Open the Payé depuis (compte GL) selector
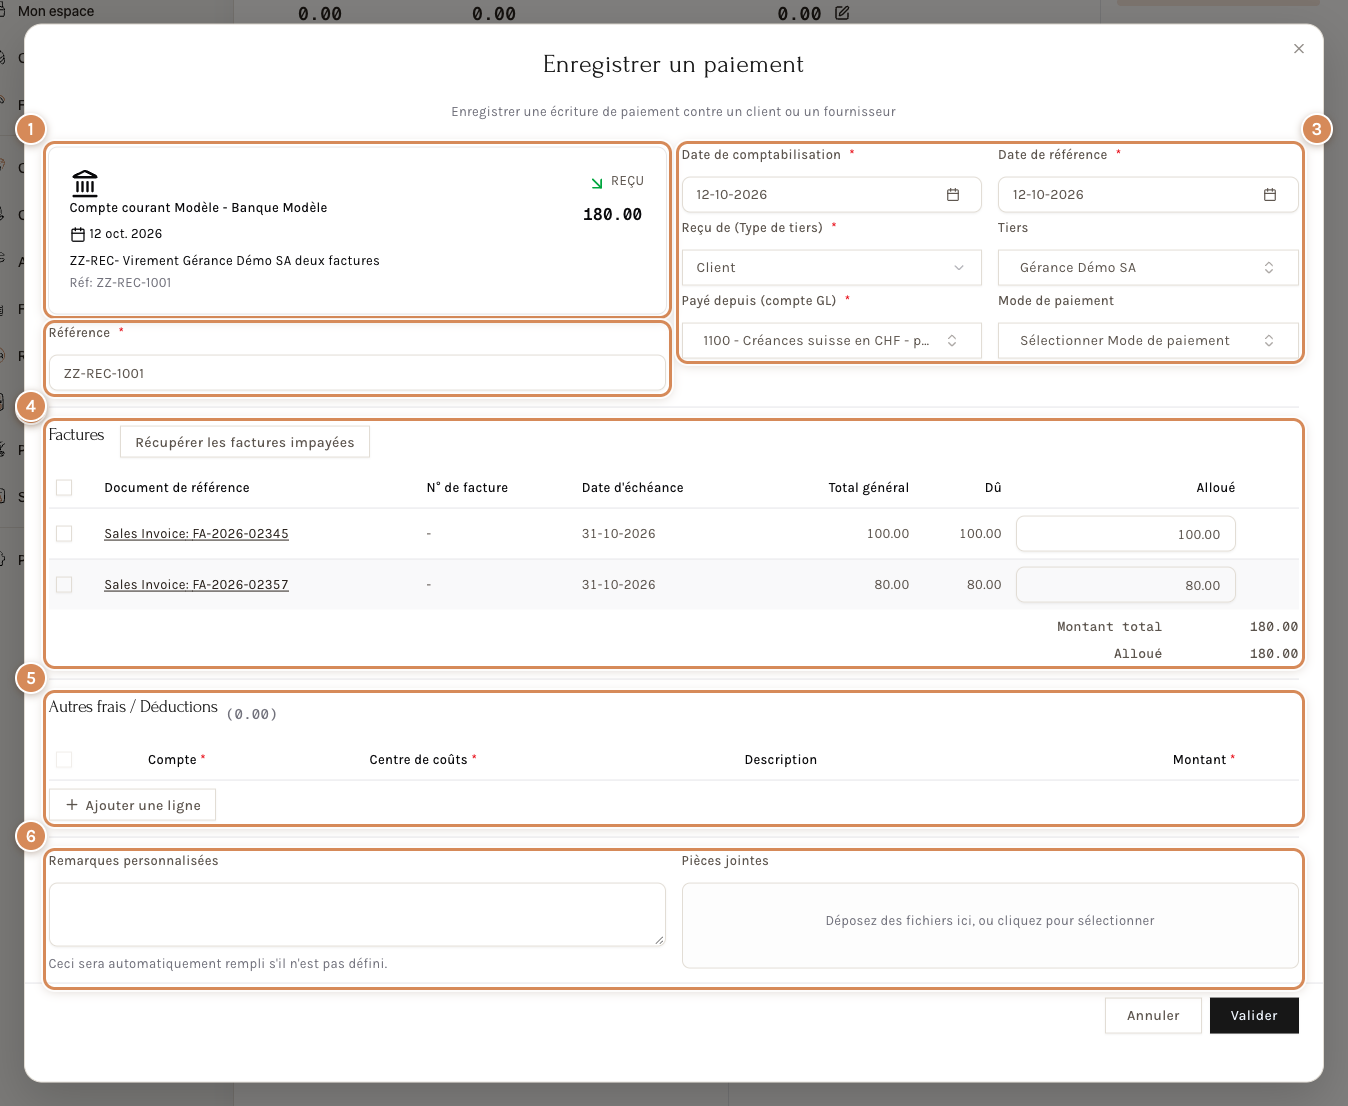 tap(831, 341)
